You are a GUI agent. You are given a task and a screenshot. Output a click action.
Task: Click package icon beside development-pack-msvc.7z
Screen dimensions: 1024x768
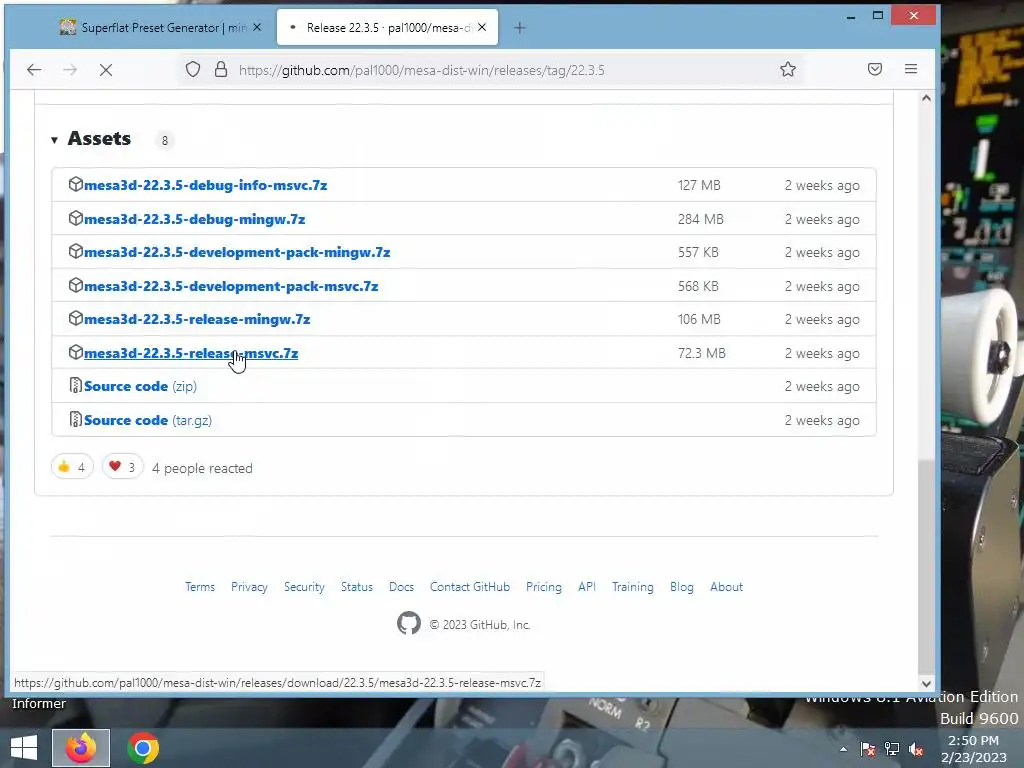(x=76, y=285)
